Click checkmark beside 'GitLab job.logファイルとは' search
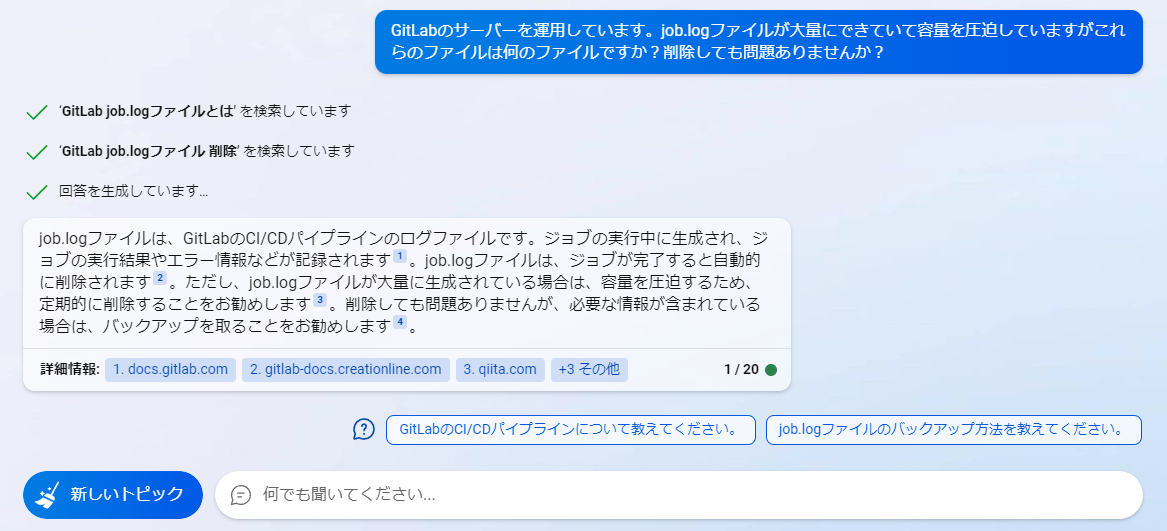The image size is (1167, 531). 36,112
